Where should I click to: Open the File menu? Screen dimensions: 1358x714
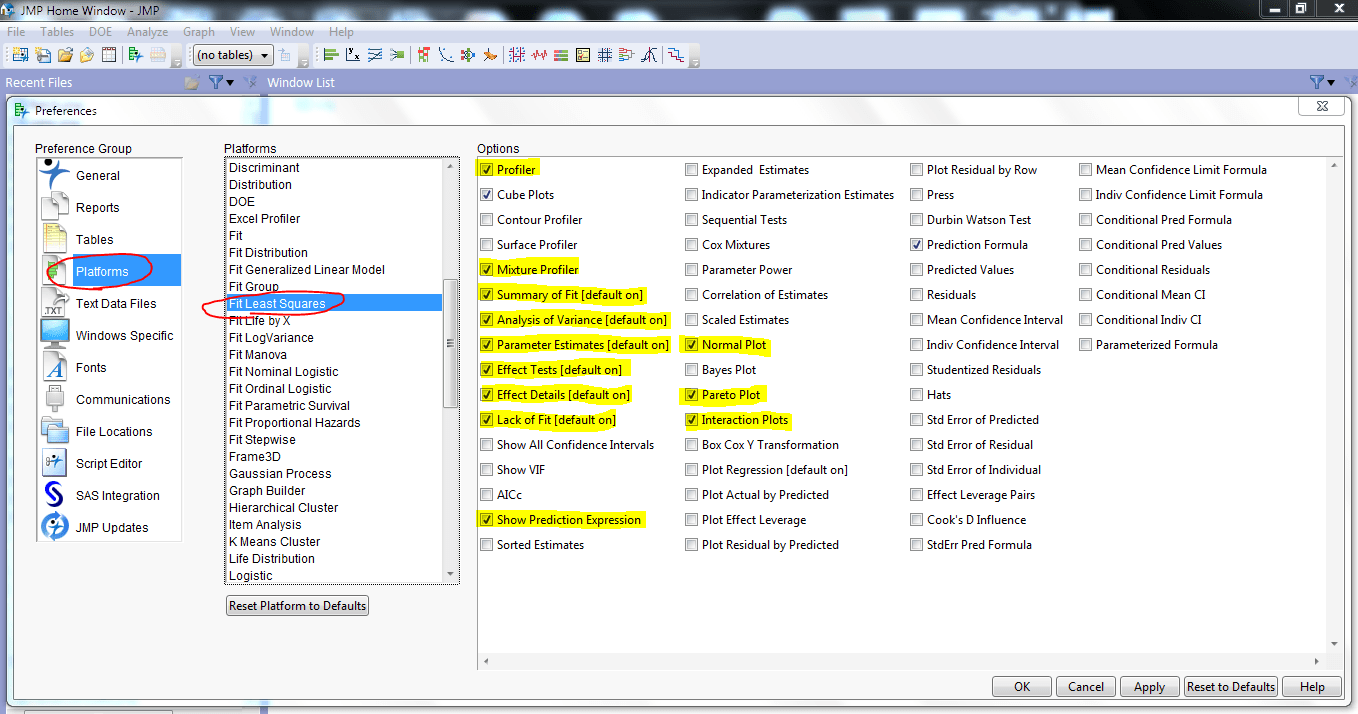coord(16,32)
